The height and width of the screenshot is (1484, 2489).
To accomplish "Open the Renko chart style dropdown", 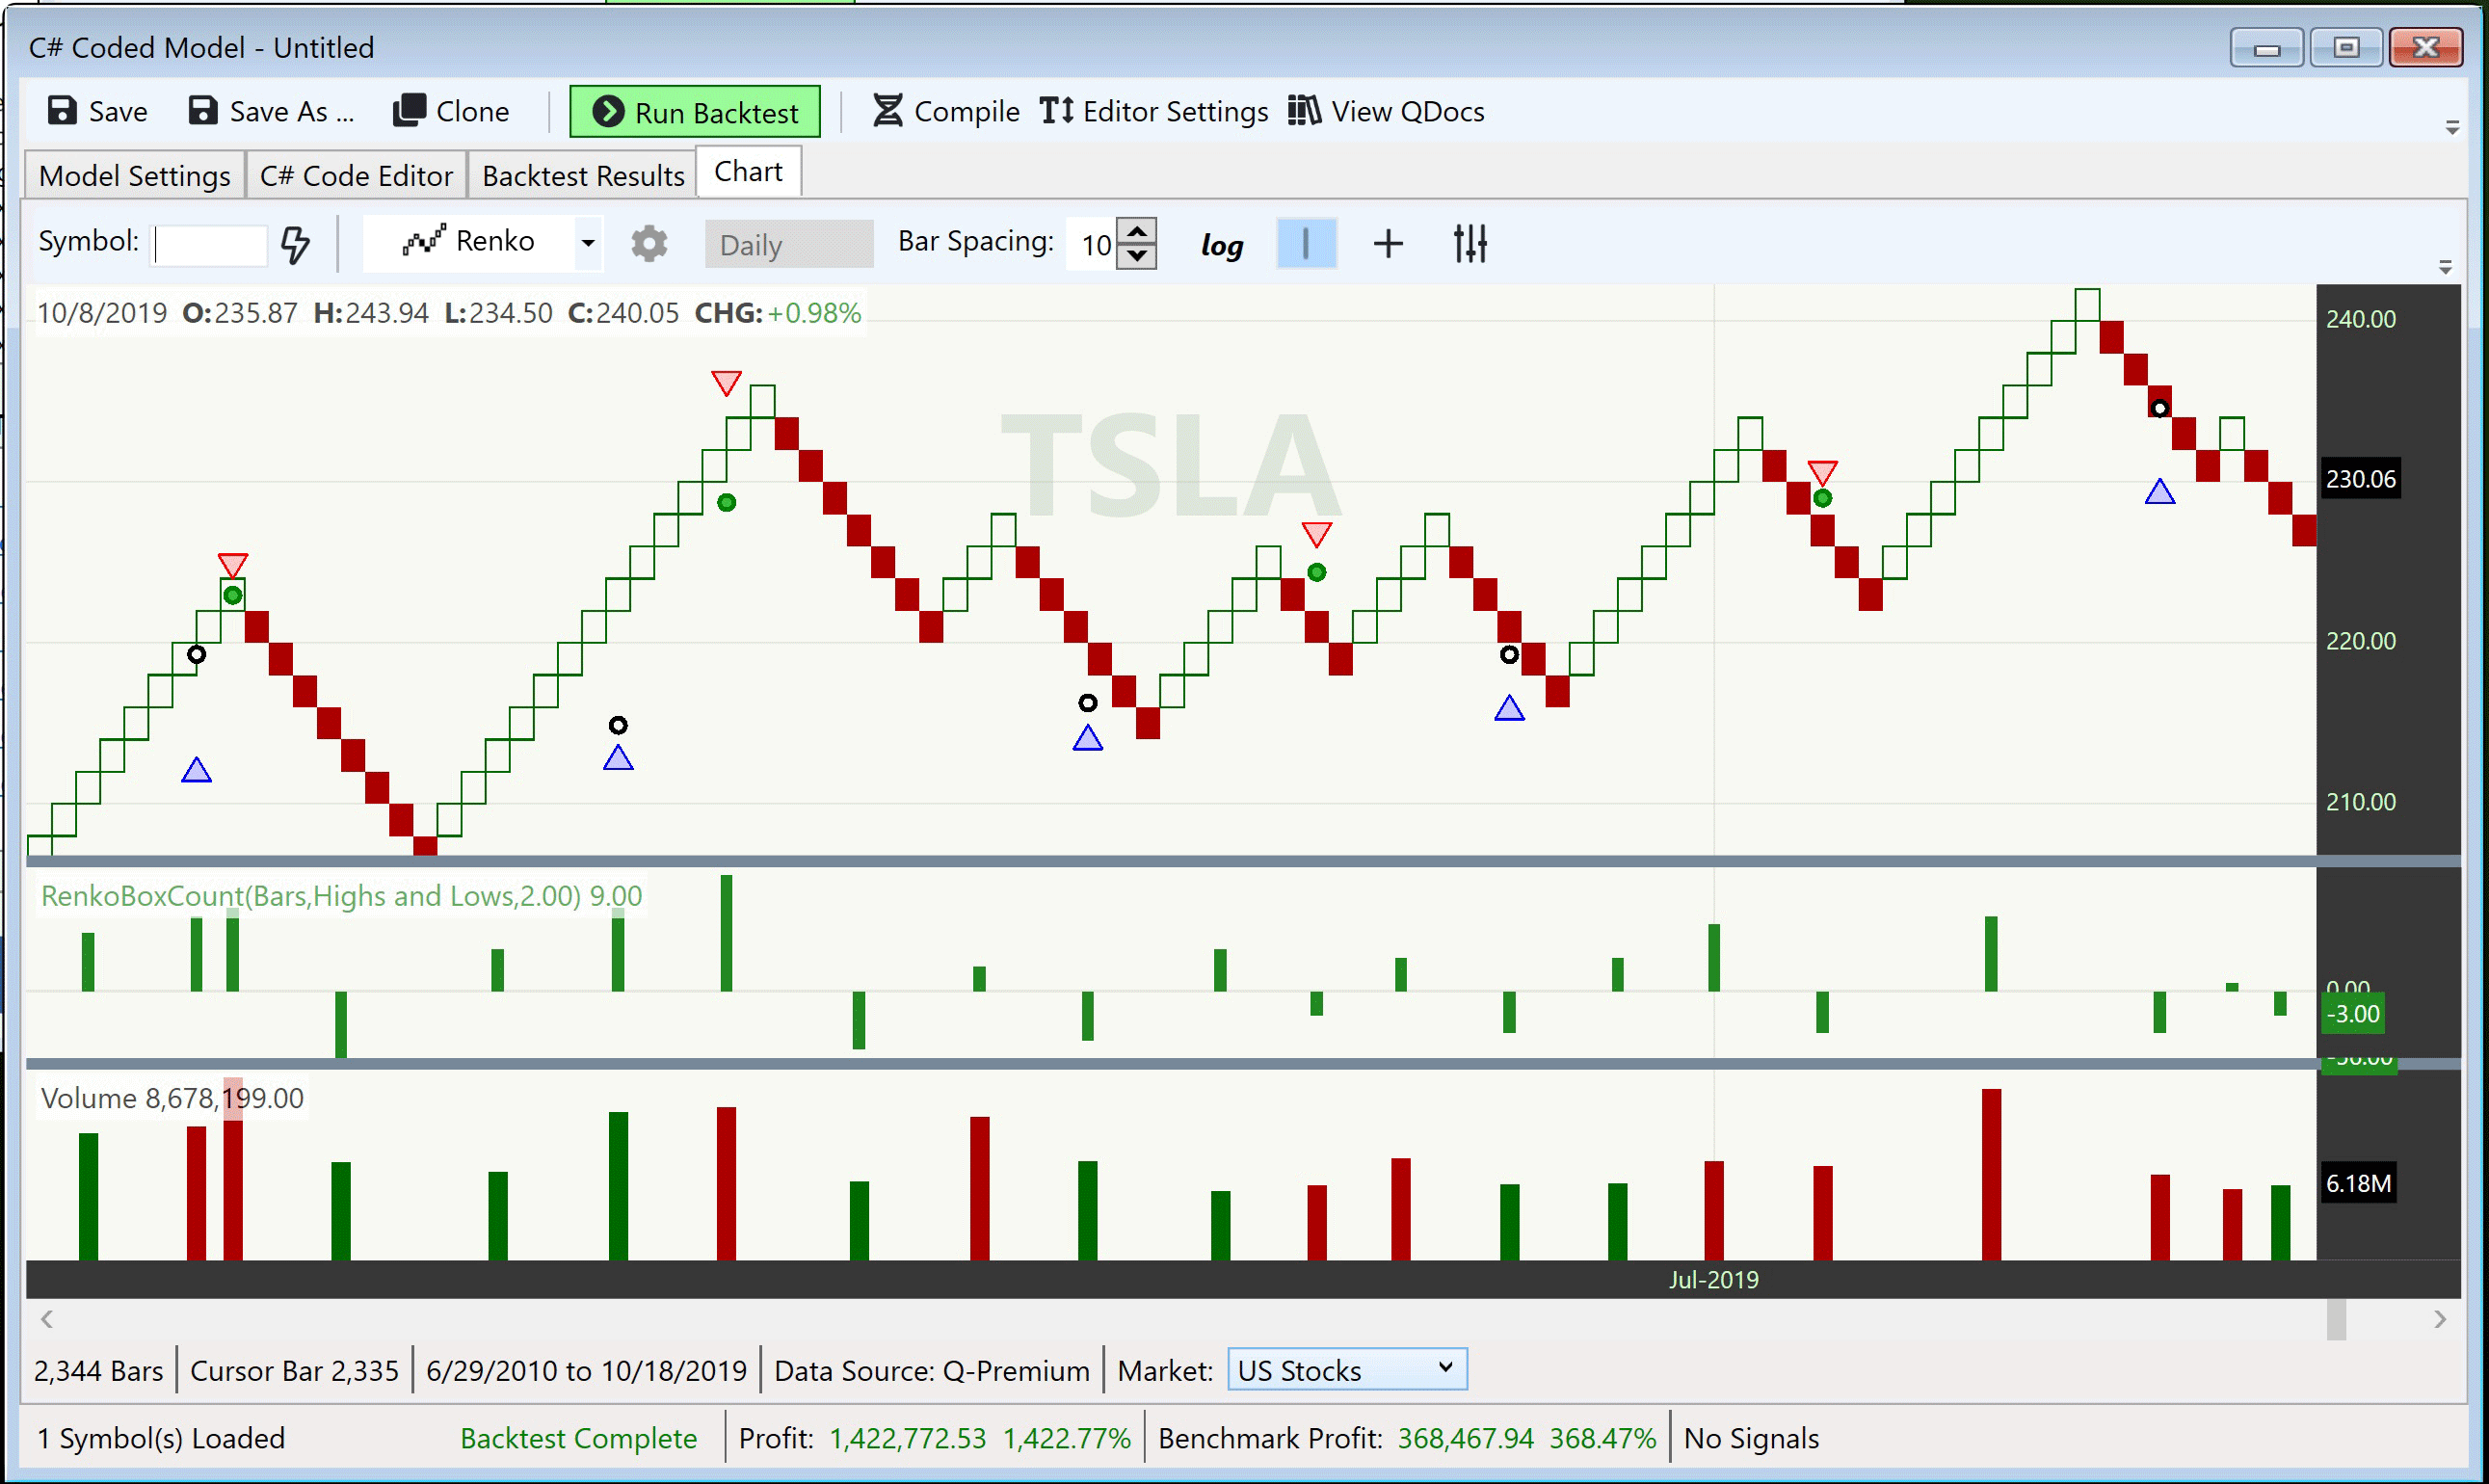I will [x=588, y=243].
